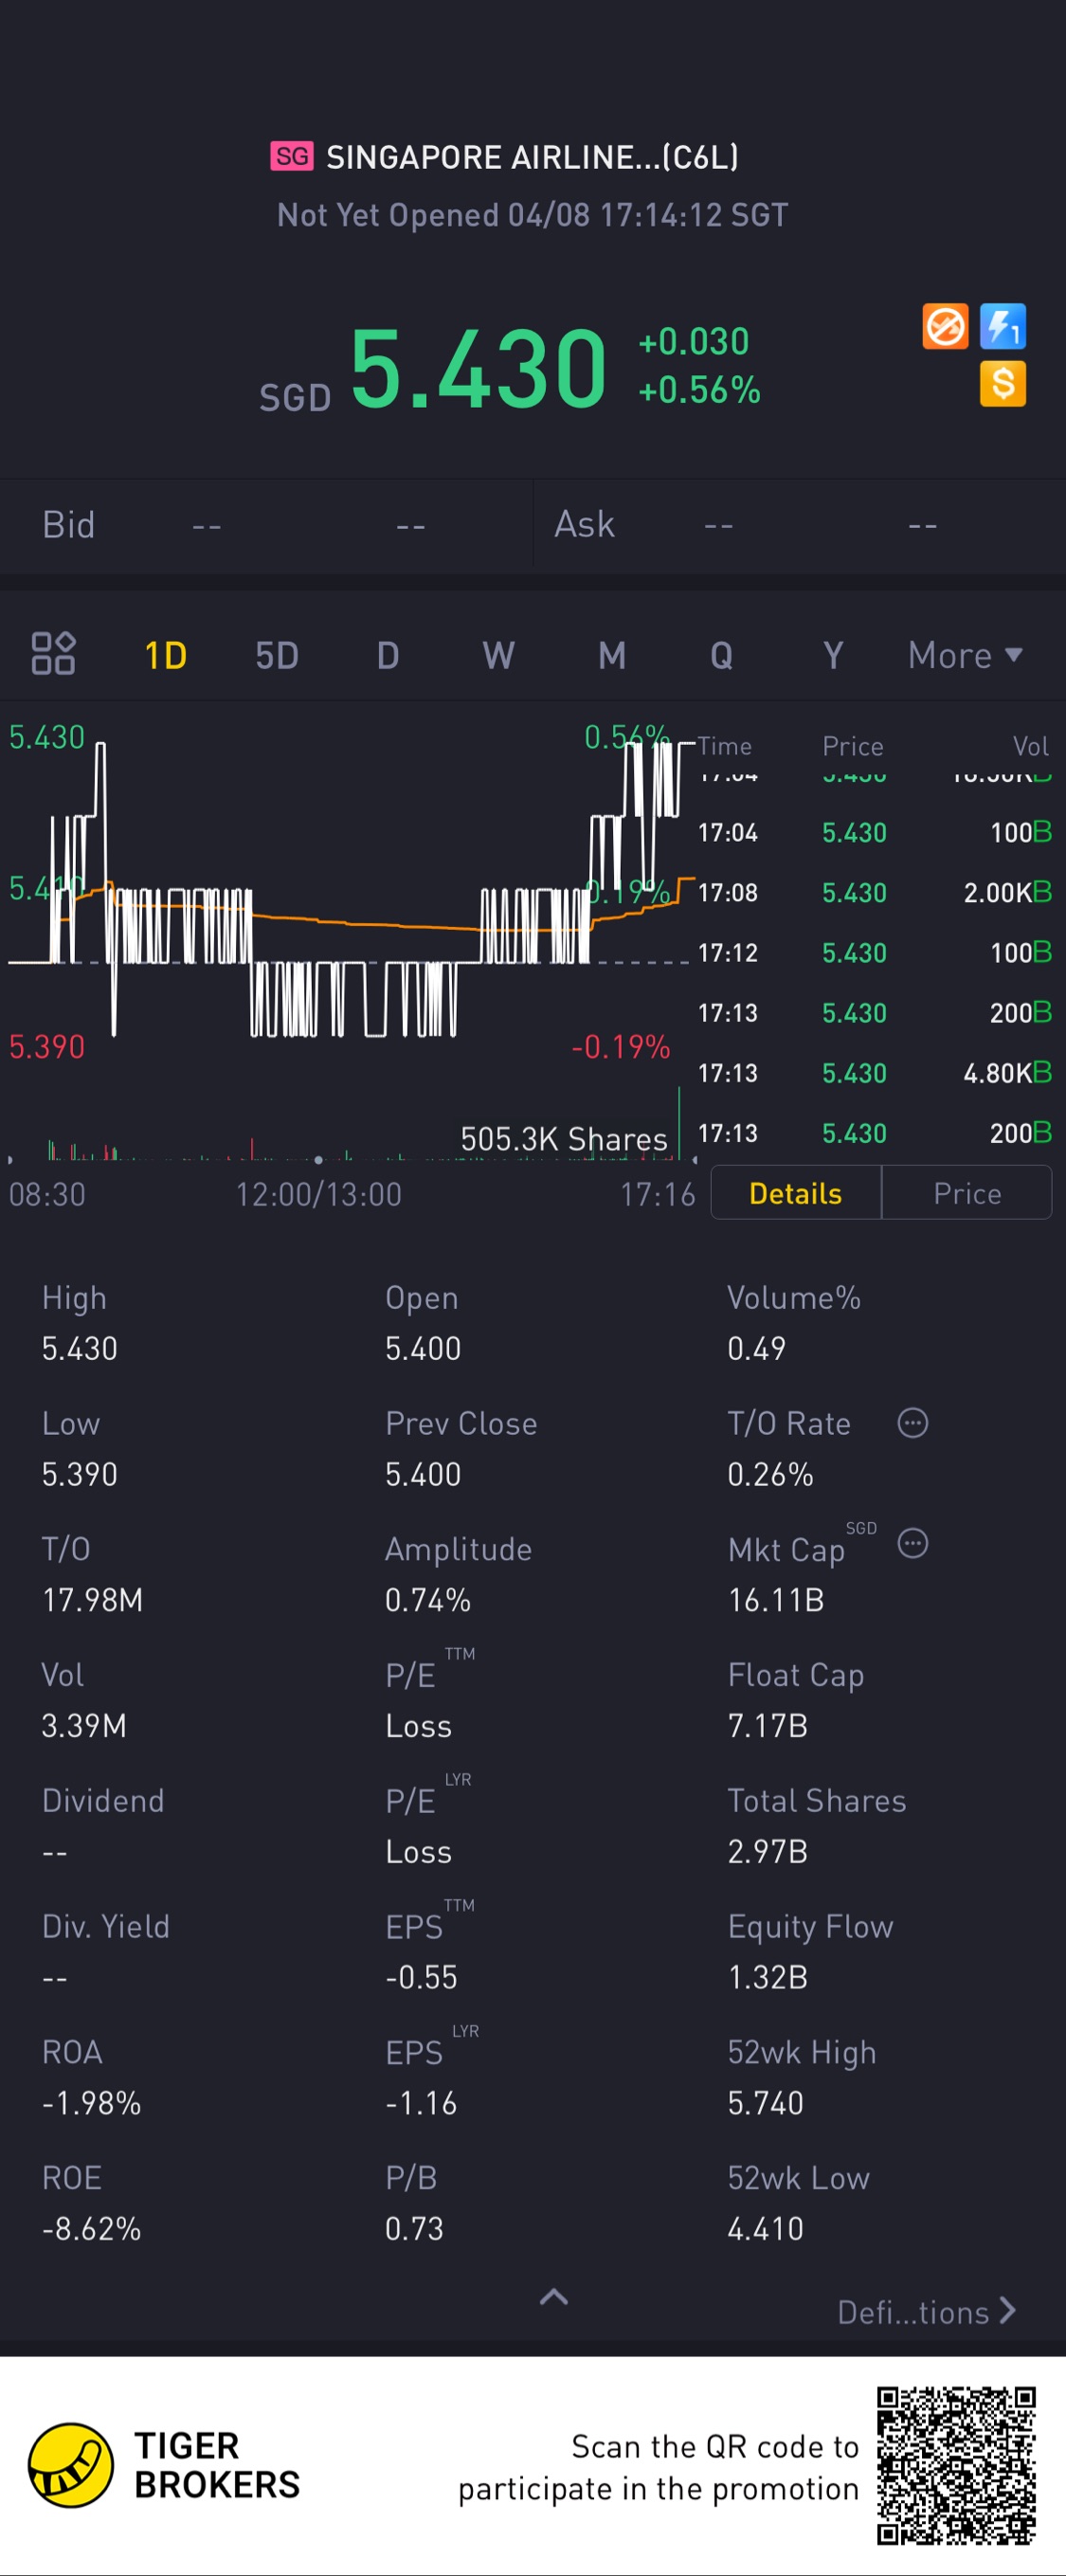Tap the yellow dollar sign icon
Viewport: 1066px width, 2576px height.
(1003, 384)
